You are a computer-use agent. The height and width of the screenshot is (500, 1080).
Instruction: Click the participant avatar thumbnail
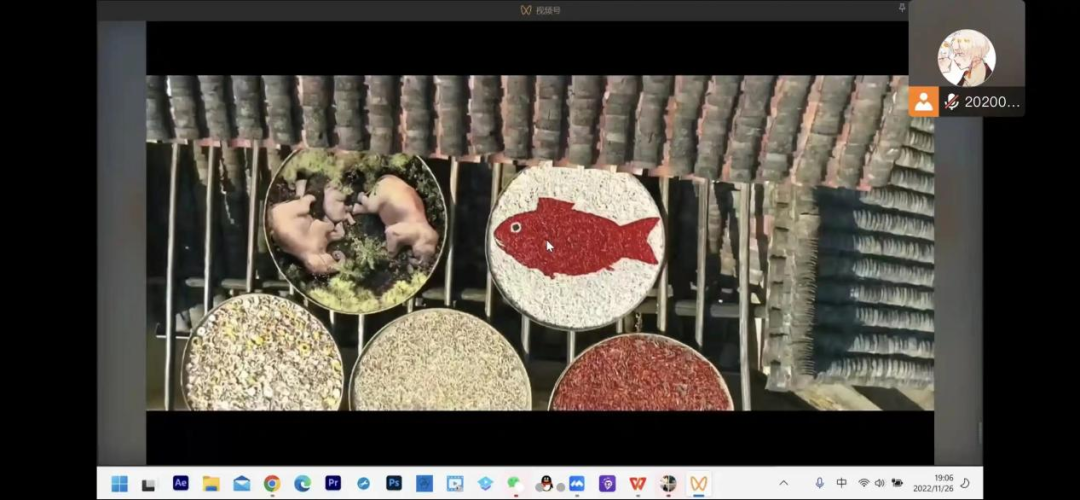click(966, 58)
